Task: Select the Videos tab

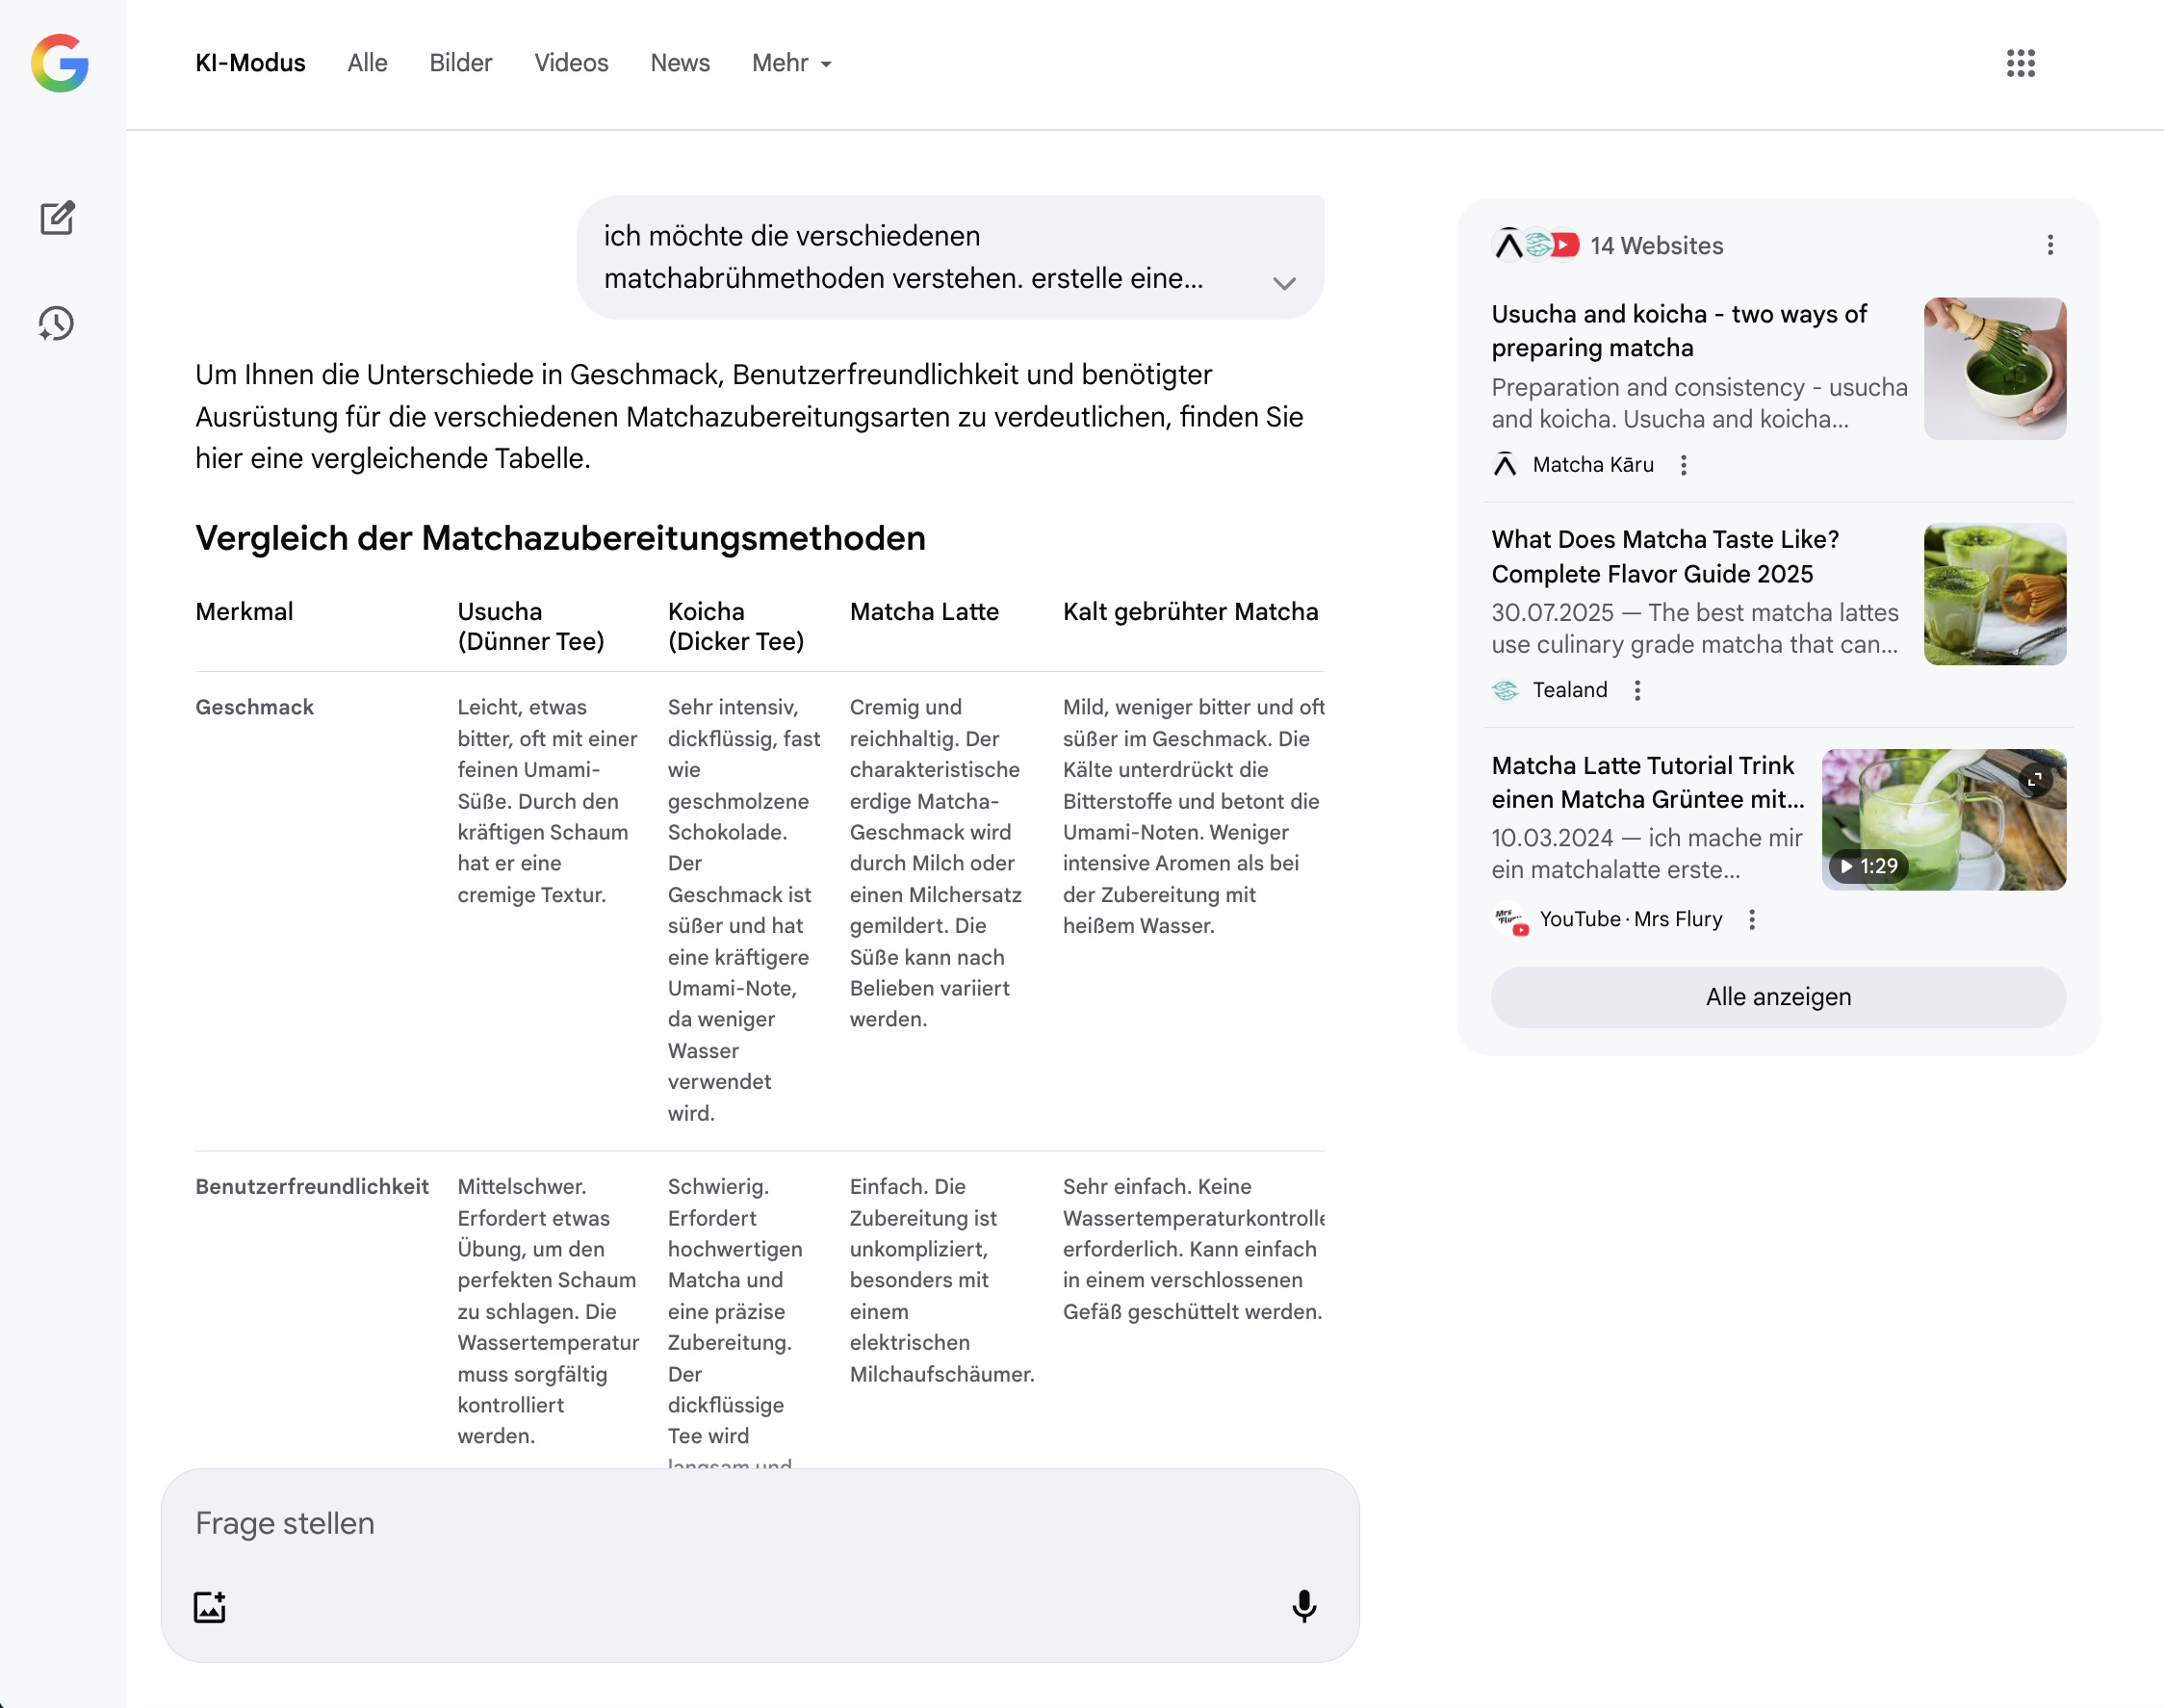Action: pos(571,63)
